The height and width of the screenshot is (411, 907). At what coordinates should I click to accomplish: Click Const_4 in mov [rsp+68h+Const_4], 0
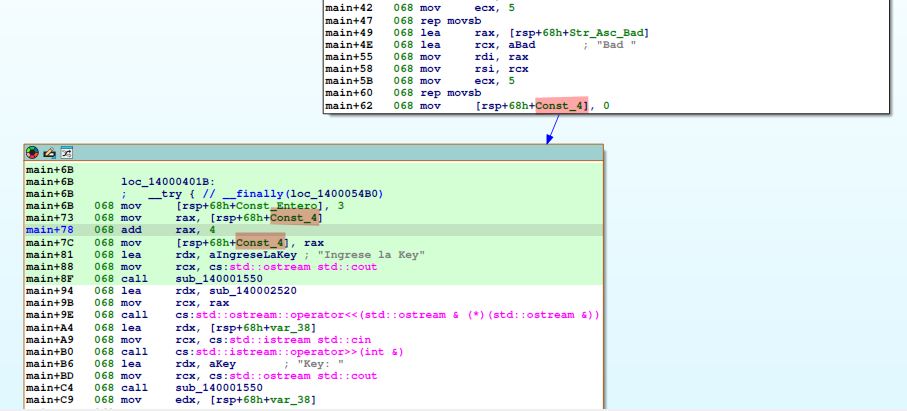coord(561,105)
